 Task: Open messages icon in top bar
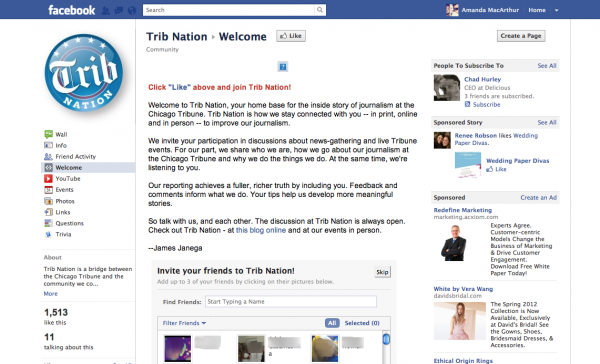[119, 10]
